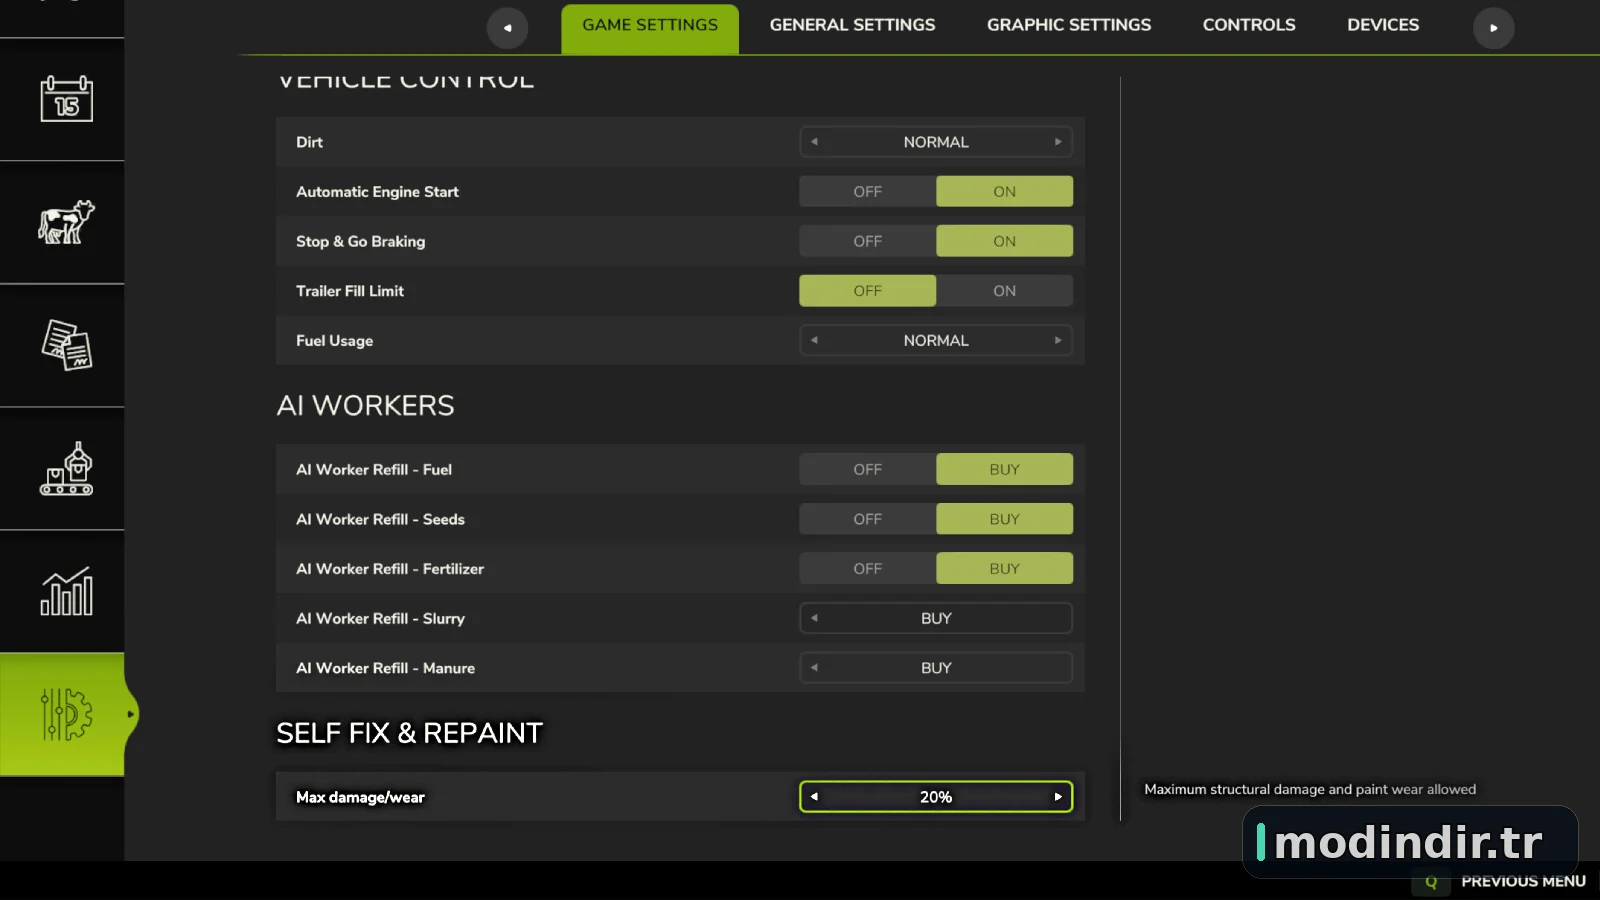
Task: Click the Dirt NORMAL value
Action: coord(936,142)
